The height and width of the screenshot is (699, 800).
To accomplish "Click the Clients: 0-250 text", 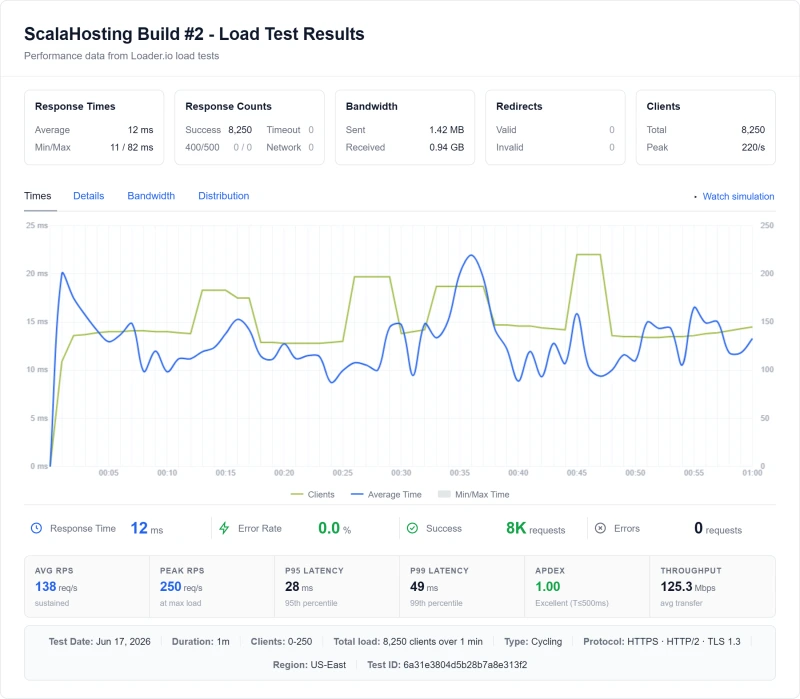I will [x=281, y=641].
